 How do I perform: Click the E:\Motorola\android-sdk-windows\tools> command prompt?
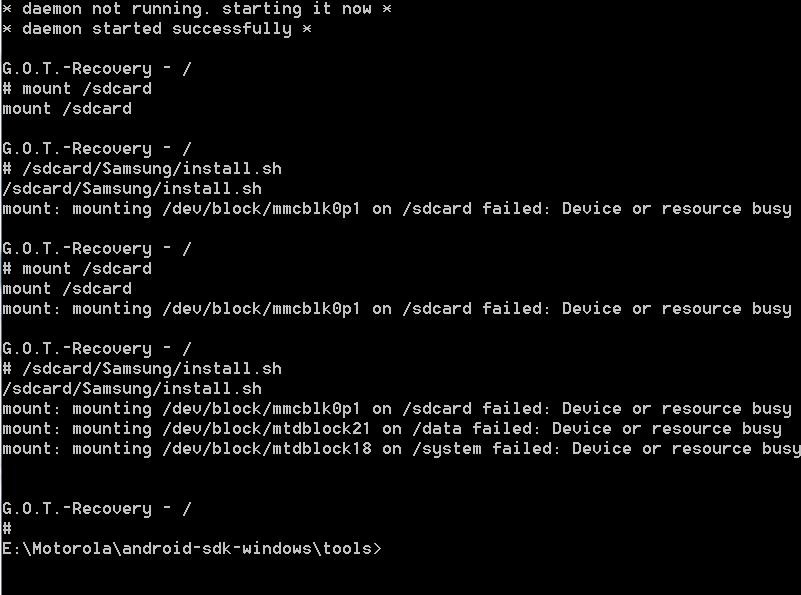[192, 549]
